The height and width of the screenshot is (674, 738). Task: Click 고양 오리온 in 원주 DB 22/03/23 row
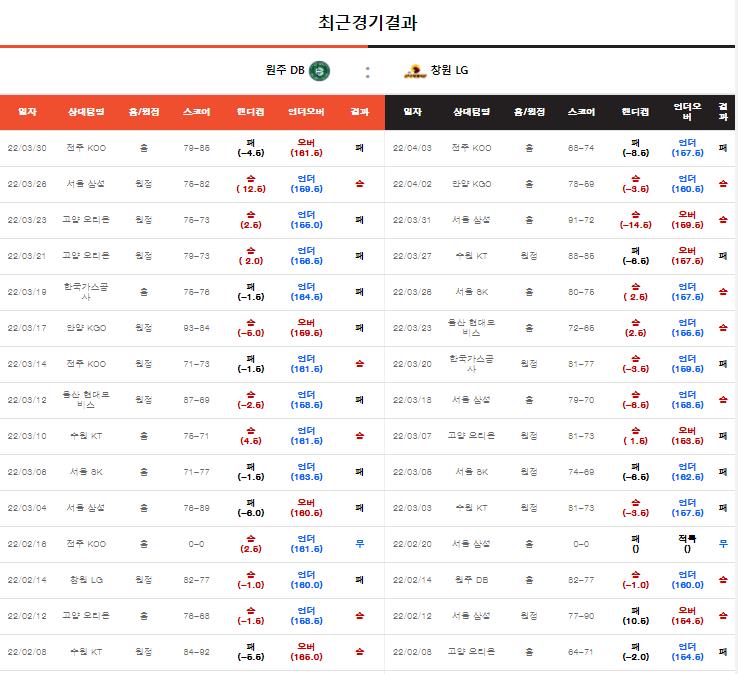[86, 220]
